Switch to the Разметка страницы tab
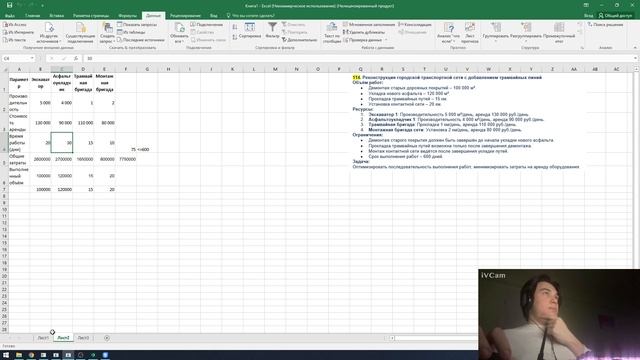 click(x=91, y=16)
